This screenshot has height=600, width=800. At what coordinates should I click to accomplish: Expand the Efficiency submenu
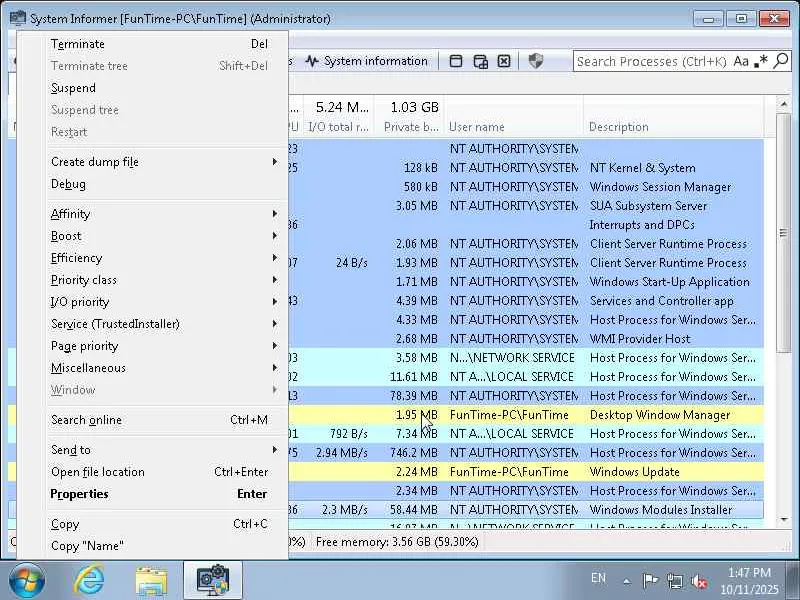(x=160, y=258)
